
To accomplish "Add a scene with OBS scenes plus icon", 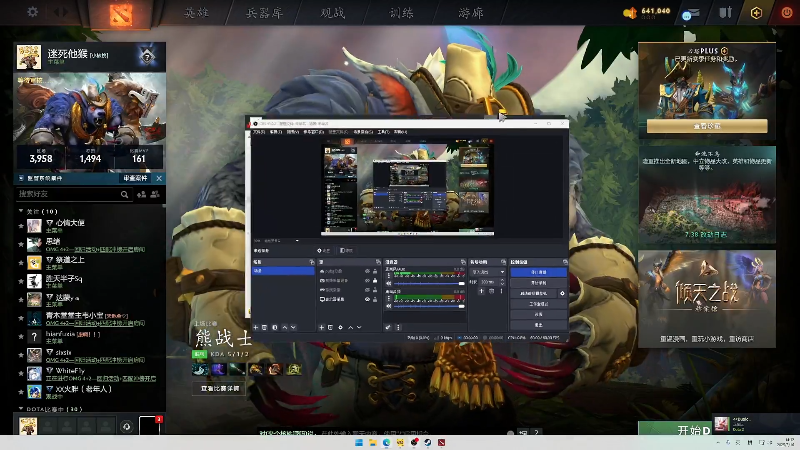I will click(x=256, y=327).
